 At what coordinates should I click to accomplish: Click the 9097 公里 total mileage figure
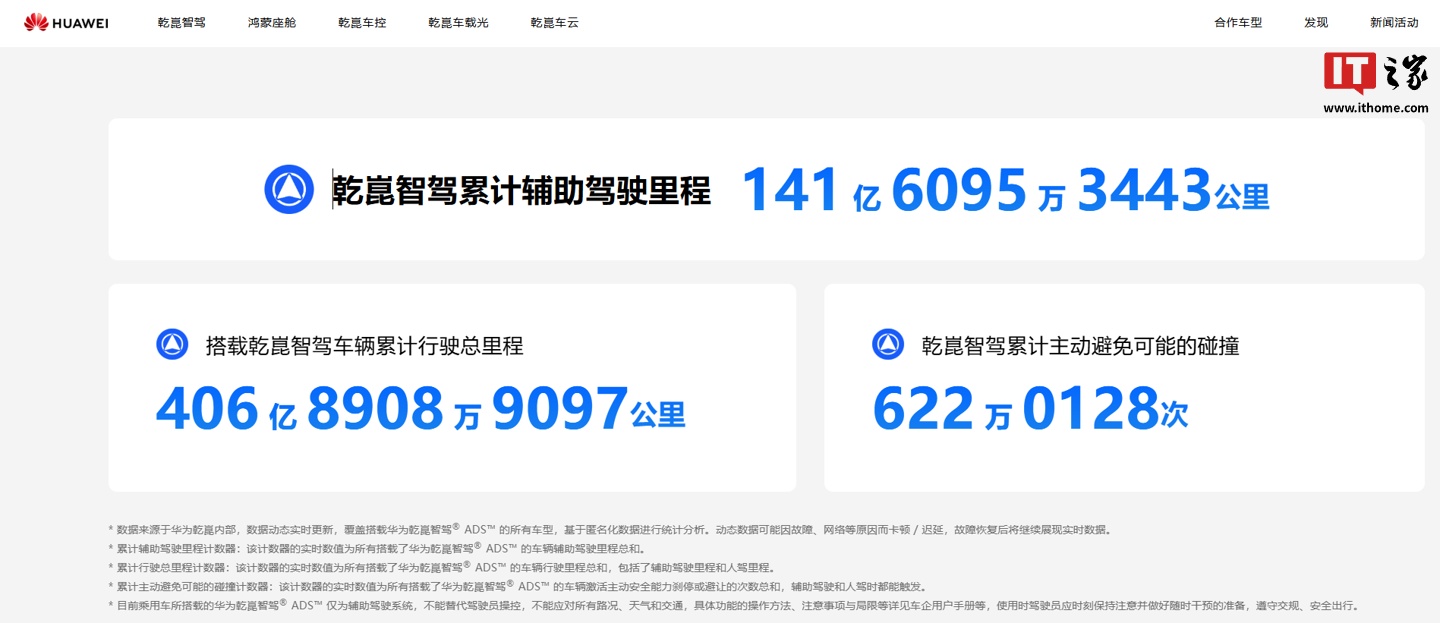[x=589, y=408]
